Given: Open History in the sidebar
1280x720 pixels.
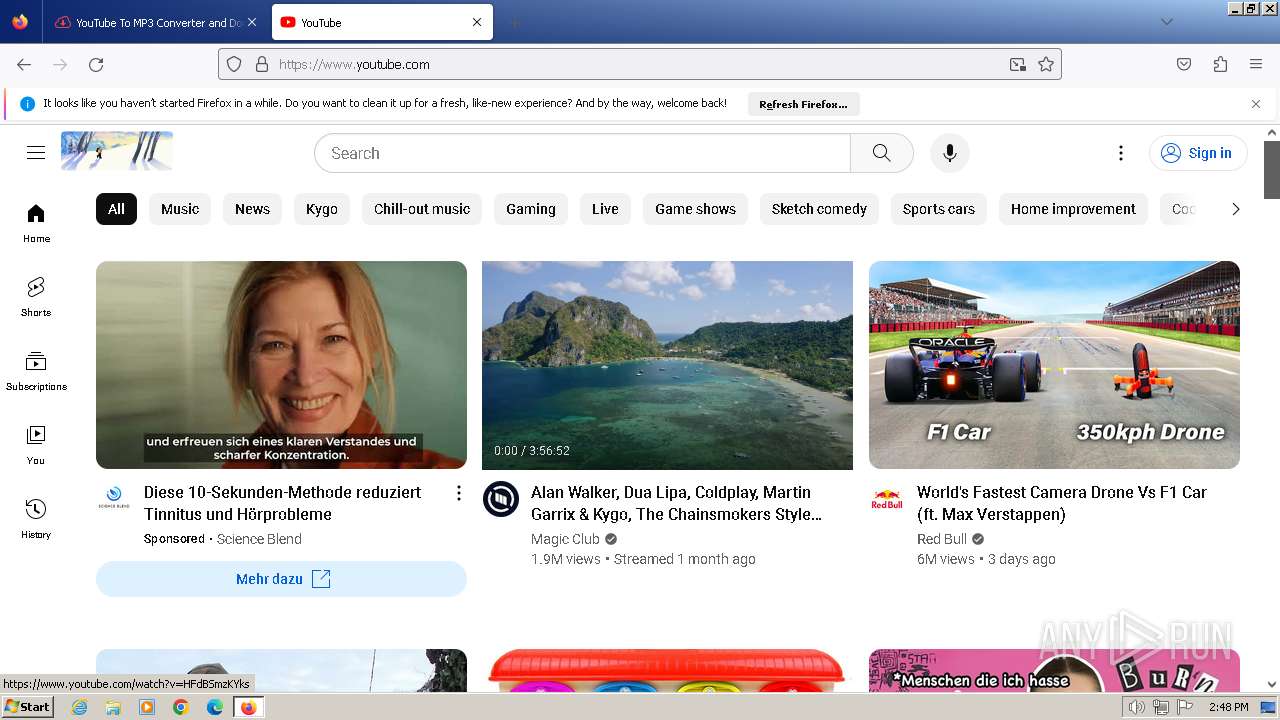Looking at the screenshot, I should coord(36,519).
